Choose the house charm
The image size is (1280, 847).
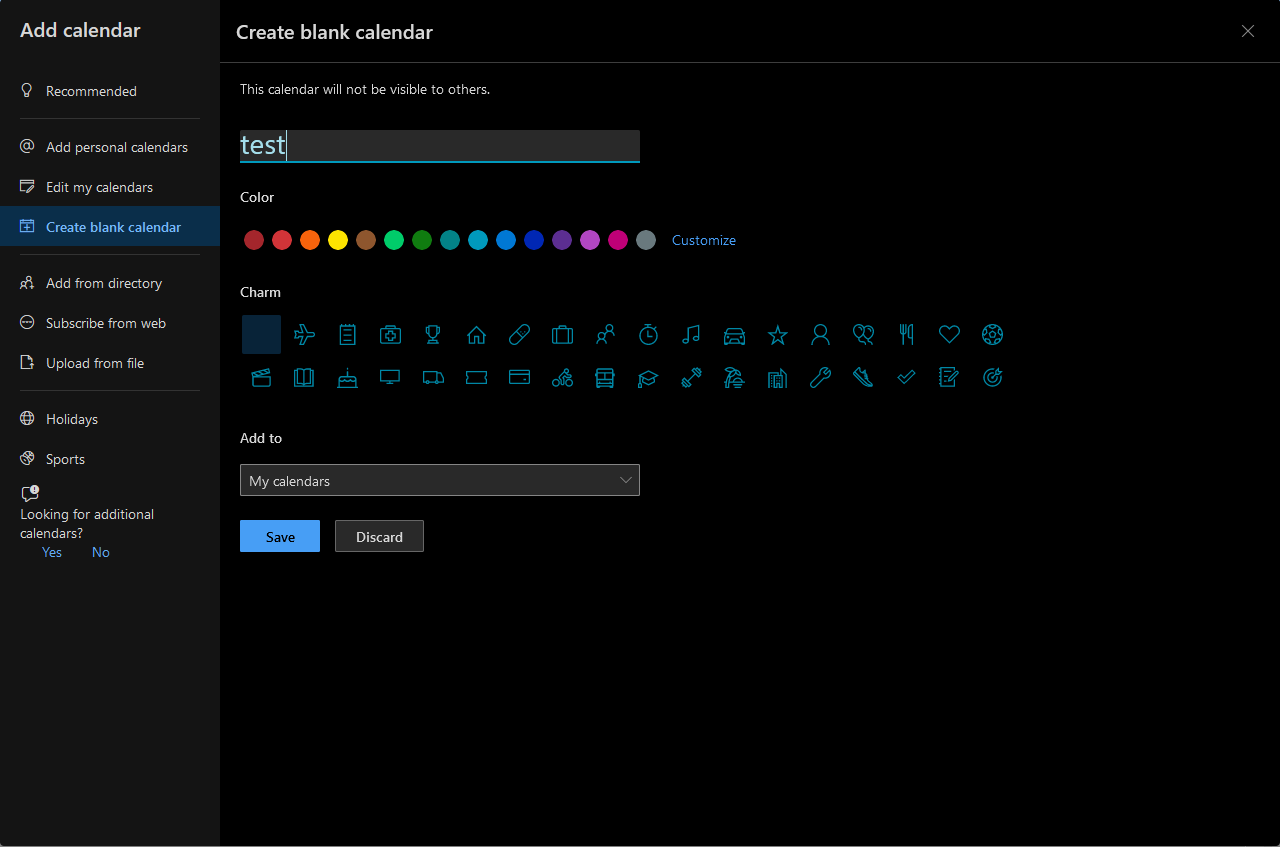(x=476, y=335)
